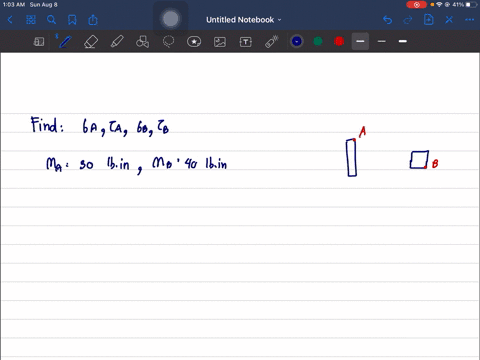Select the Image insert tool
Viewport: 480px width, 360px height.
220,42
